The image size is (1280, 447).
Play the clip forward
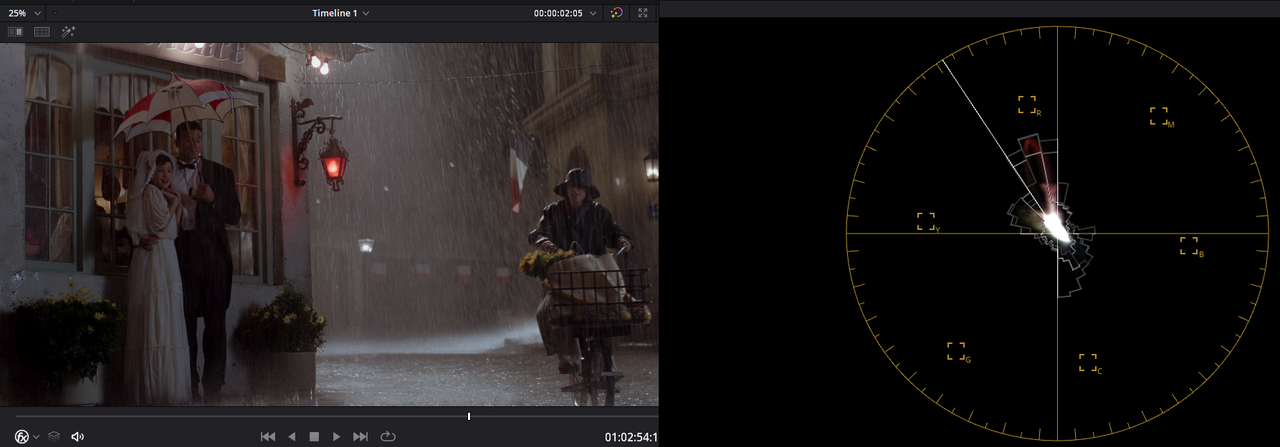click(337, 437)
